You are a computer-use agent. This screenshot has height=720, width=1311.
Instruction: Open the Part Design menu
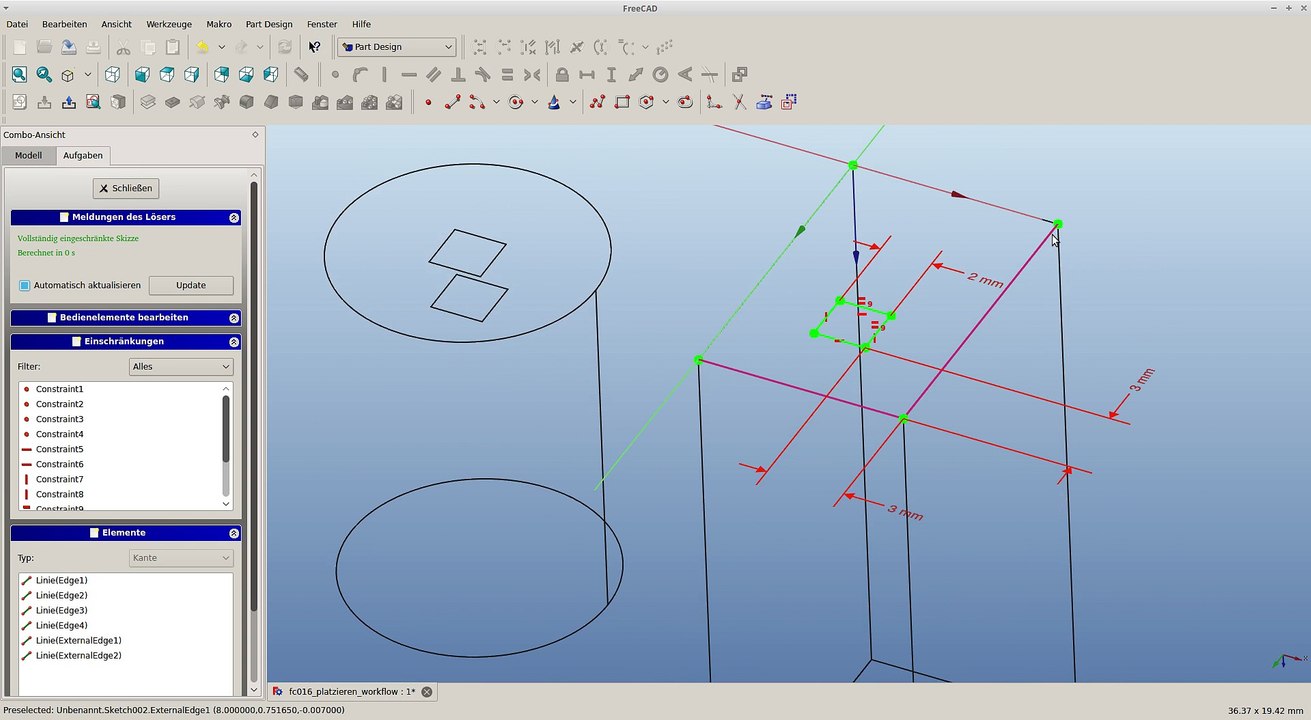pos(269,24)
